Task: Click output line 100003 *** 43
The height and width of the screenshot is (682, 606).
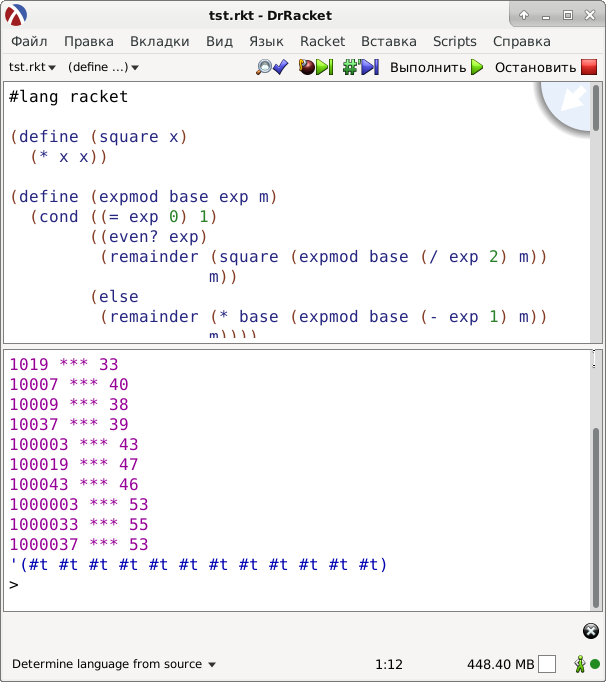Action: [74, 444]
